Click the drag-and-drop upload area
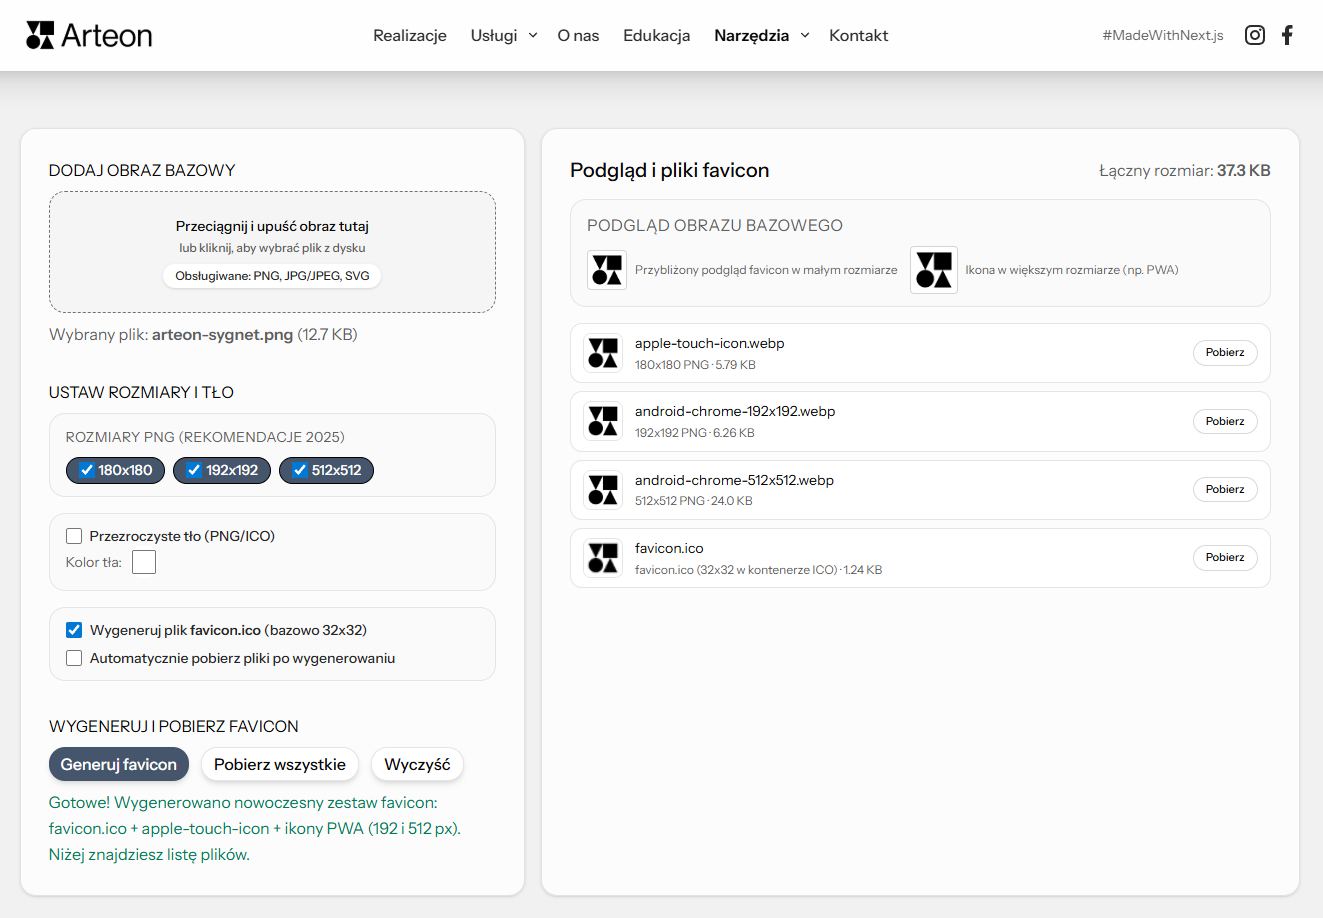Image resolution: width=1323 pixels, height=918 pixels. pyautogui.click(x=272, y=251)
